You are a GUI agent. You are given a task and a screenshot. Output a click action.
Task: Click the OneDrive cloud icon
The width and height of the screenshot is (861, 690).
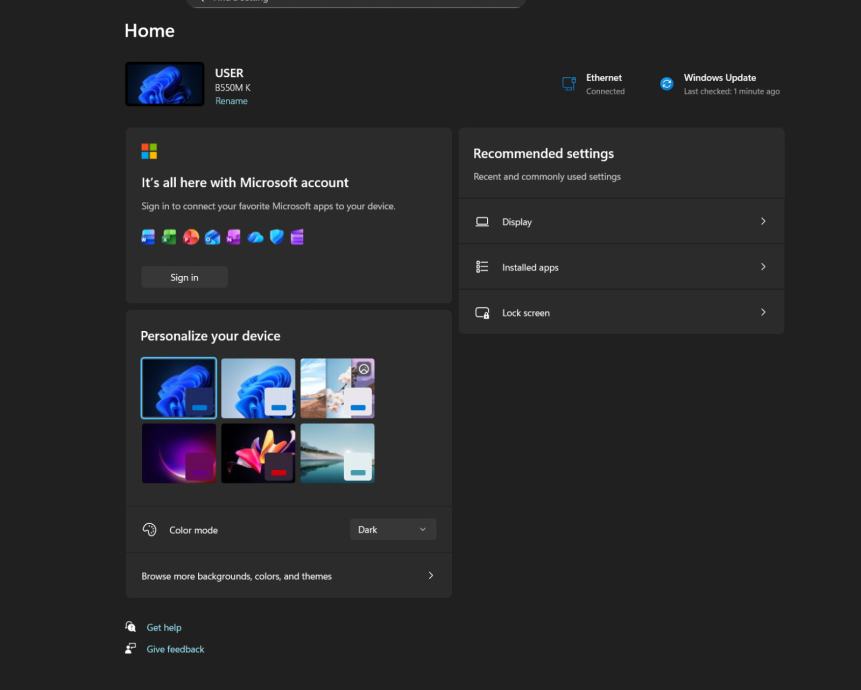click(x=255, y=237)
